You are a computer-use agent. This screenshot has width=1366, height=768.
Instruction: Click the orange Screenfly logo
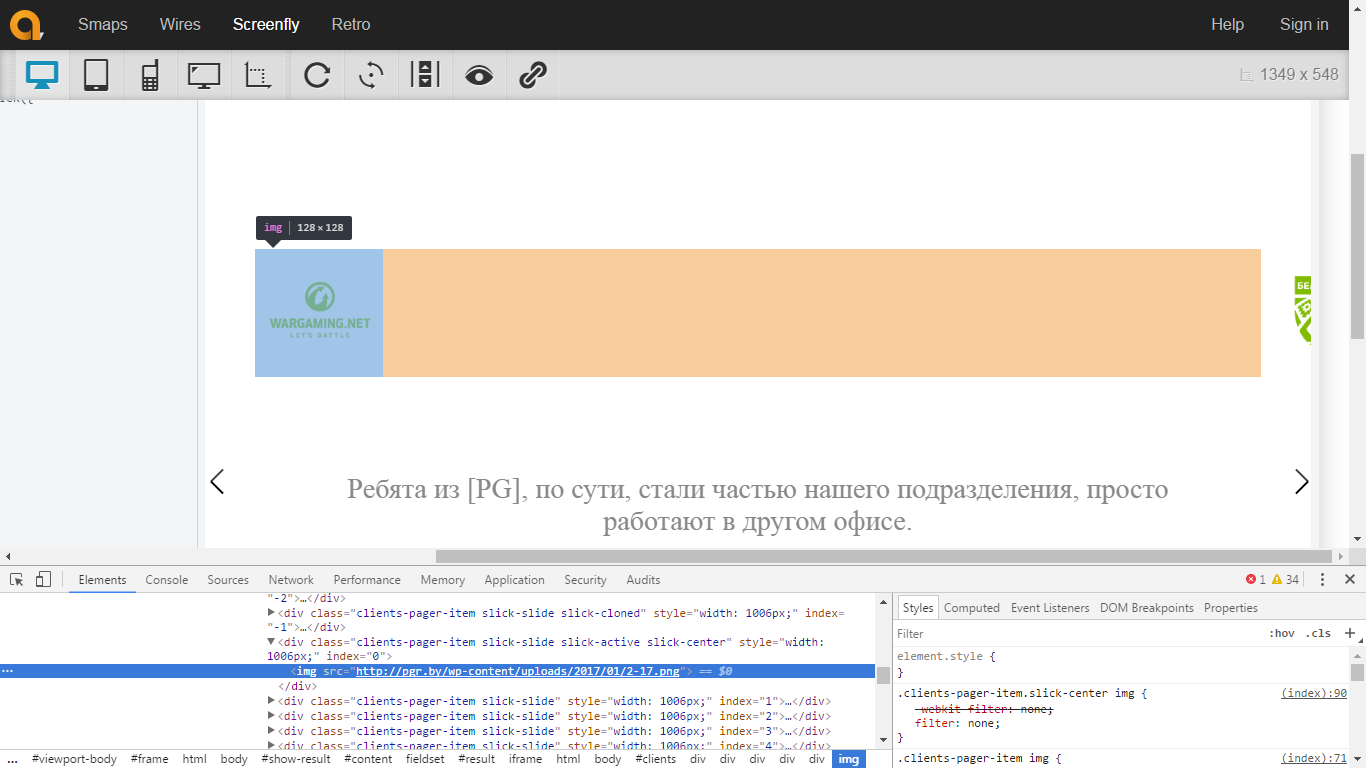[x=26, y=24]
